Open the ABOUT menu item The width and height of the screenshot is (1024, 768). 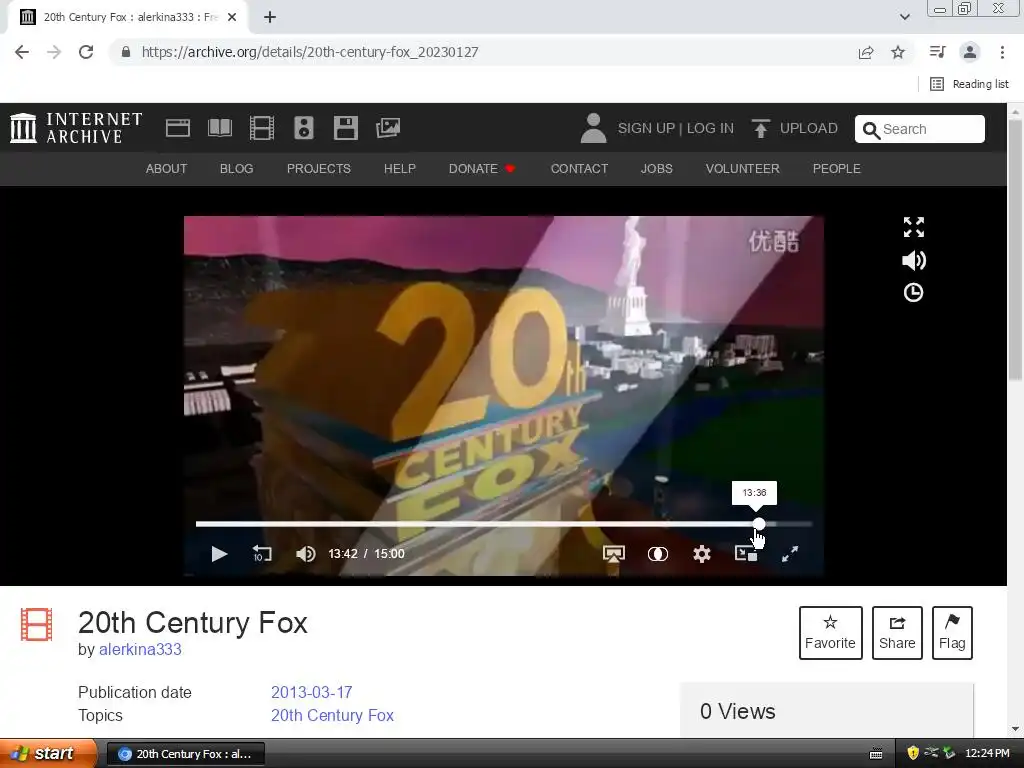tap(166, 168)
